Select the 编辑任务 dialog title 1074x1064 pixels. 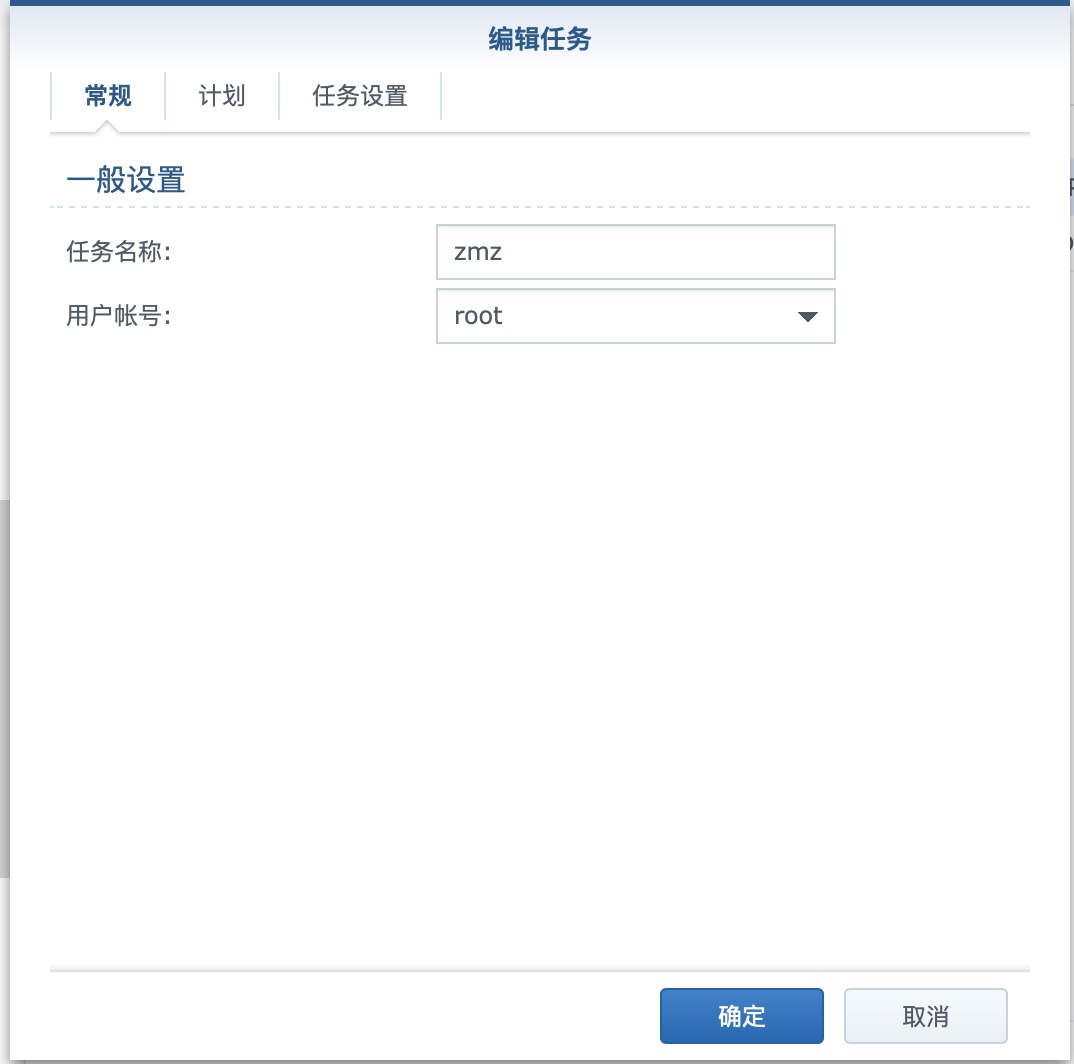[540, 39]
